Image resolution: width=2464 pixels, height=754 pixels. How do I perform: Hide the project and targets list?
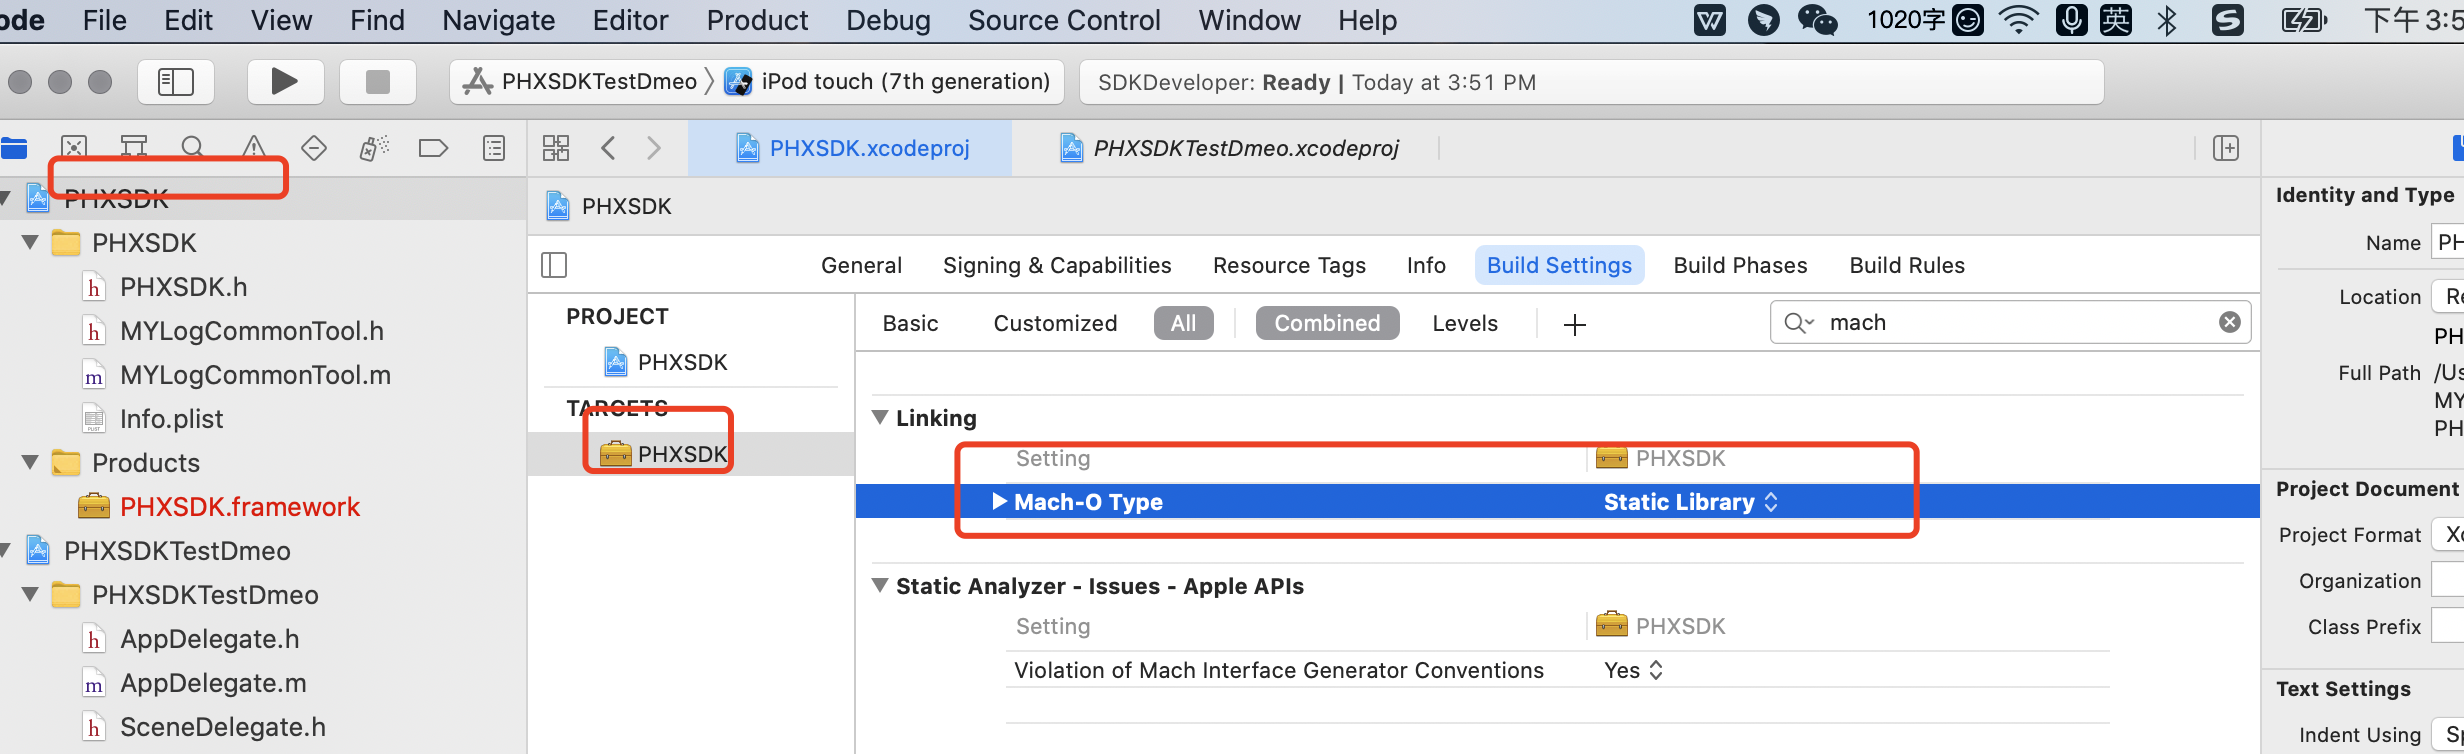(554, 265)
